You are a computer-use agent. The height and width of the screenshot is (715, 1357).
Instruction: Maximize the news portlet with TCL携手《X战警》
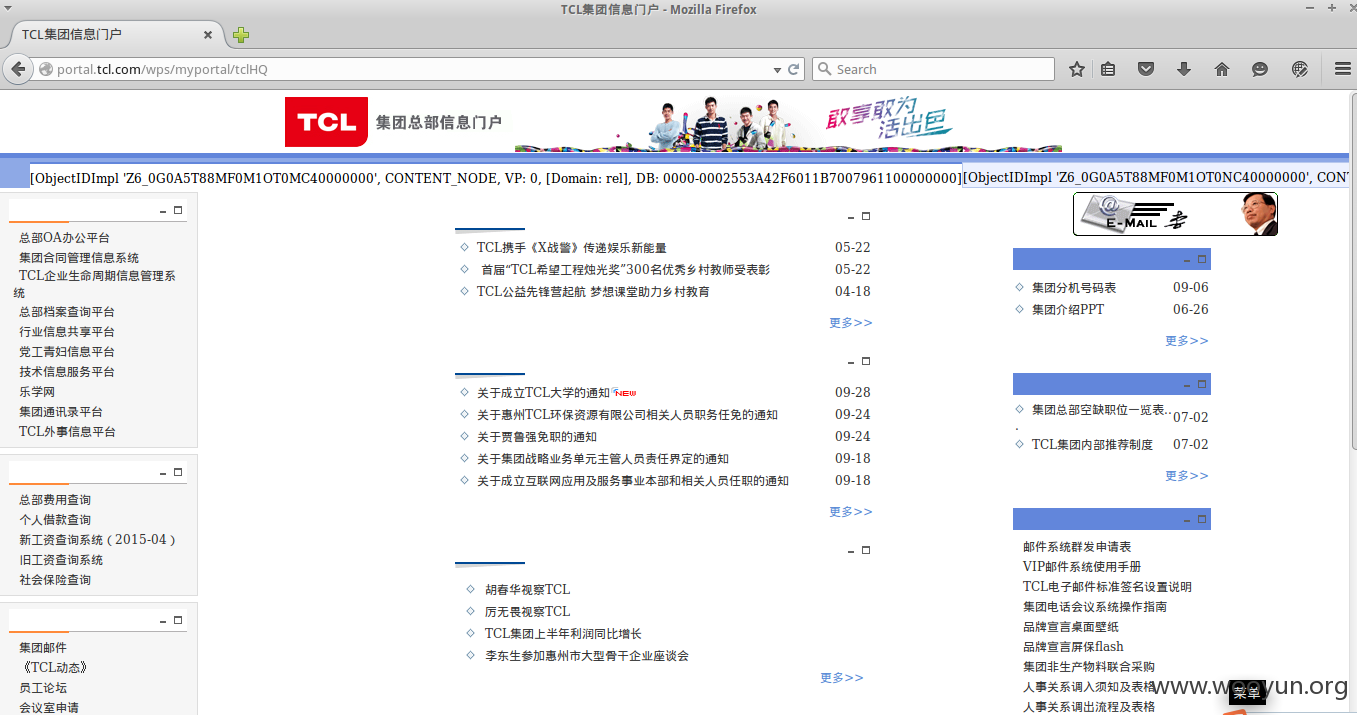866,215
